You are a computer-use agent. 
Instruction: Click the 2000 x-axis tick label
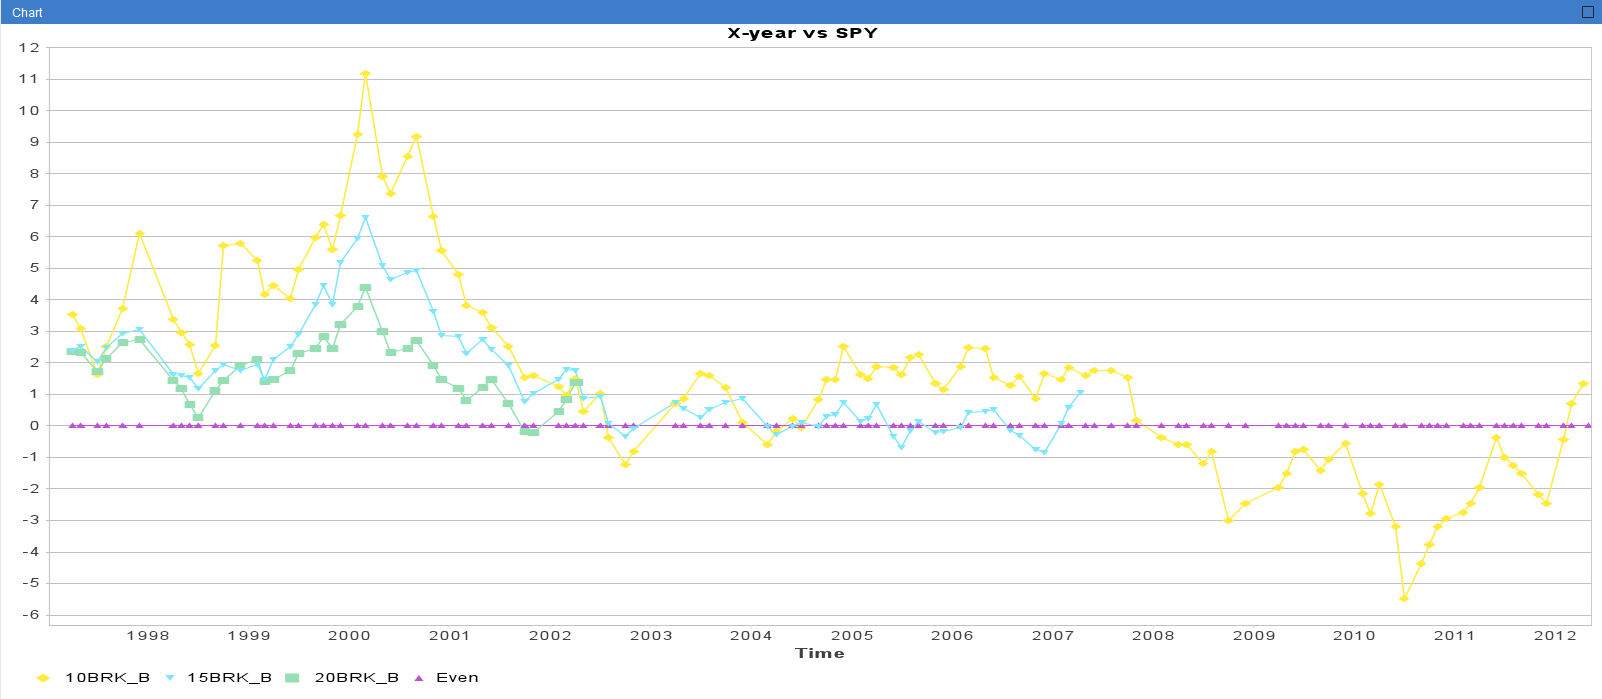(x=349, y=635)
